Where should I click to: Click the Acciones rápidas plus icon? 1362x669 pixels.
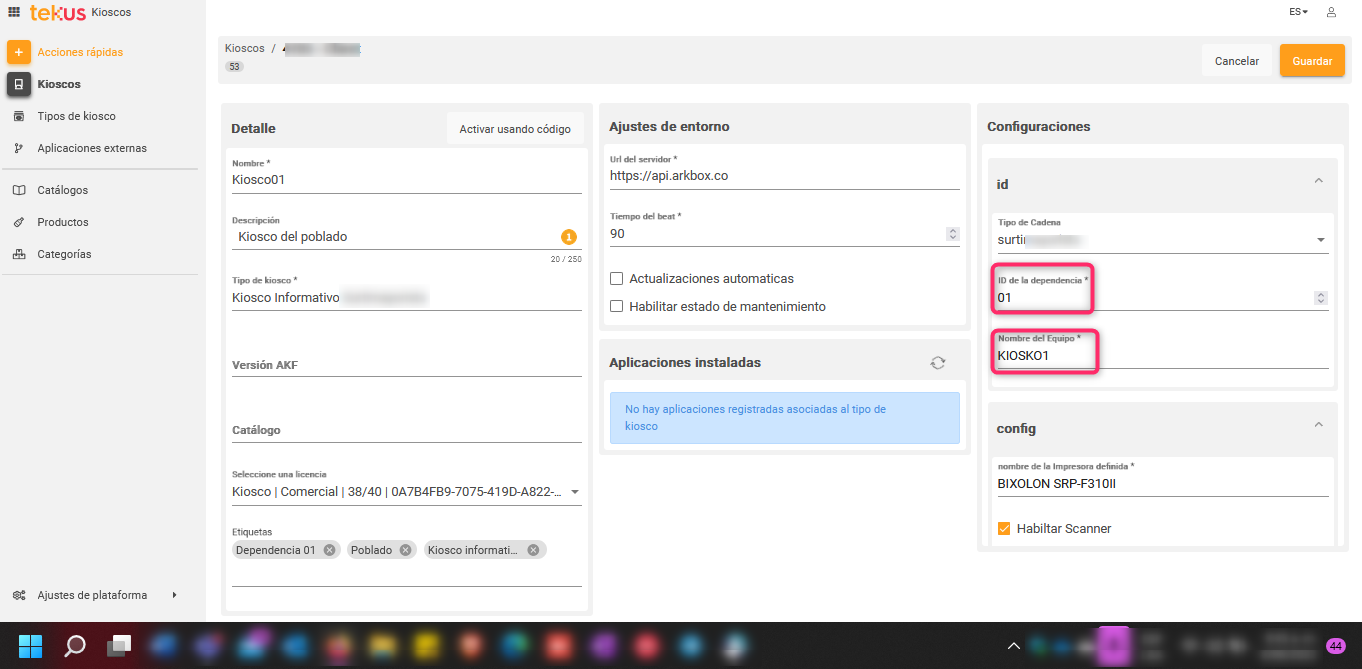pos(19,52)
